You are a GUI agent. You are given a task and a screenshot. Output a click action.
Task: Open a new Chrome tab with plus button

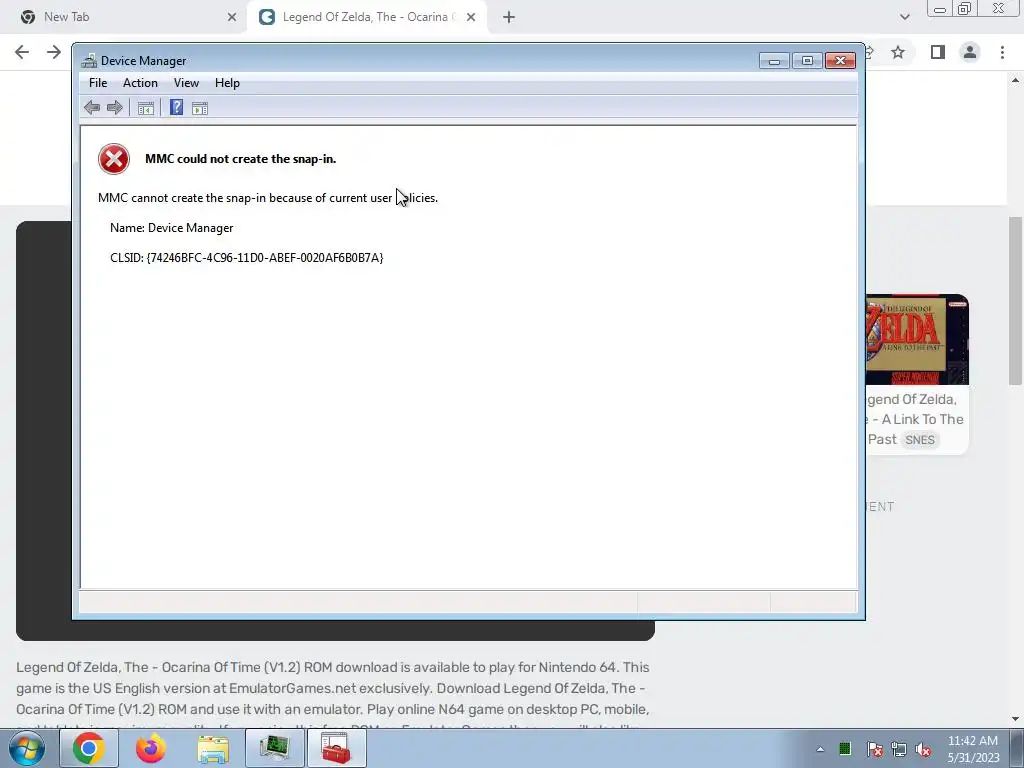click(x=509, y=17)
